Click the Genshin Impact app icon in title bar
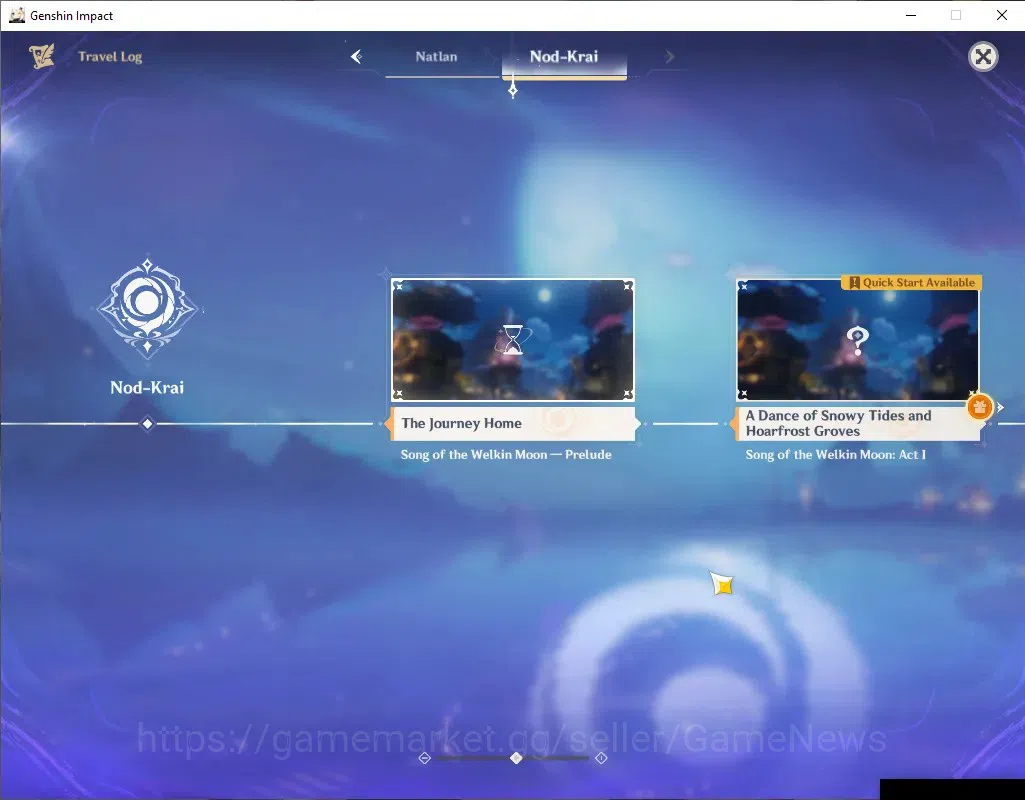1025x800 pixels. pos(16,15)
